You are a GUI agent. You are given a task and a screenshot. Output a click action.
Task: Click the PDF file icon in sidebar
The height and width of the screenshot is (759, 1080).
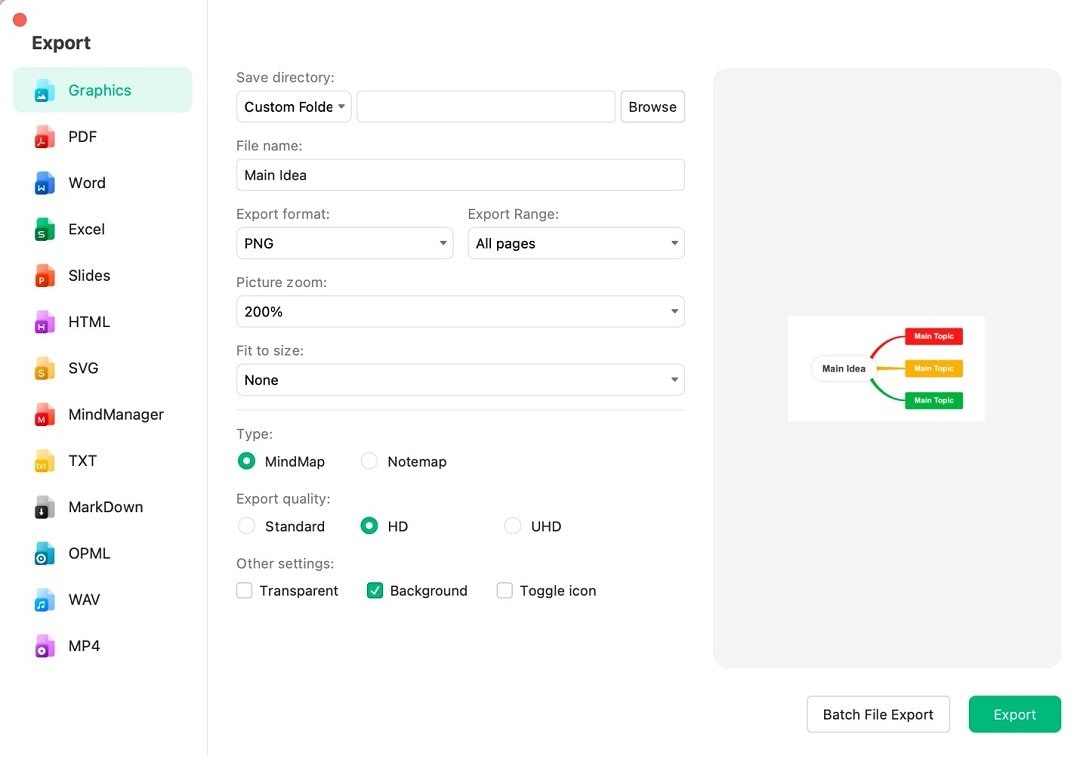(x=45, y=137)
